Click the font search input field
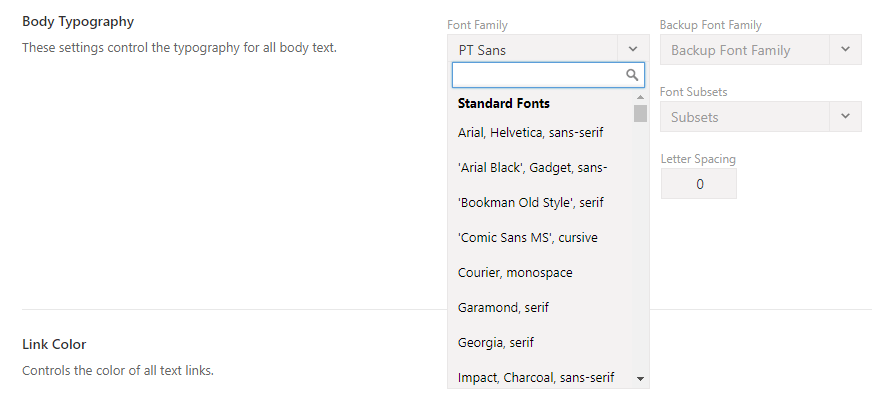 (538, 75)
